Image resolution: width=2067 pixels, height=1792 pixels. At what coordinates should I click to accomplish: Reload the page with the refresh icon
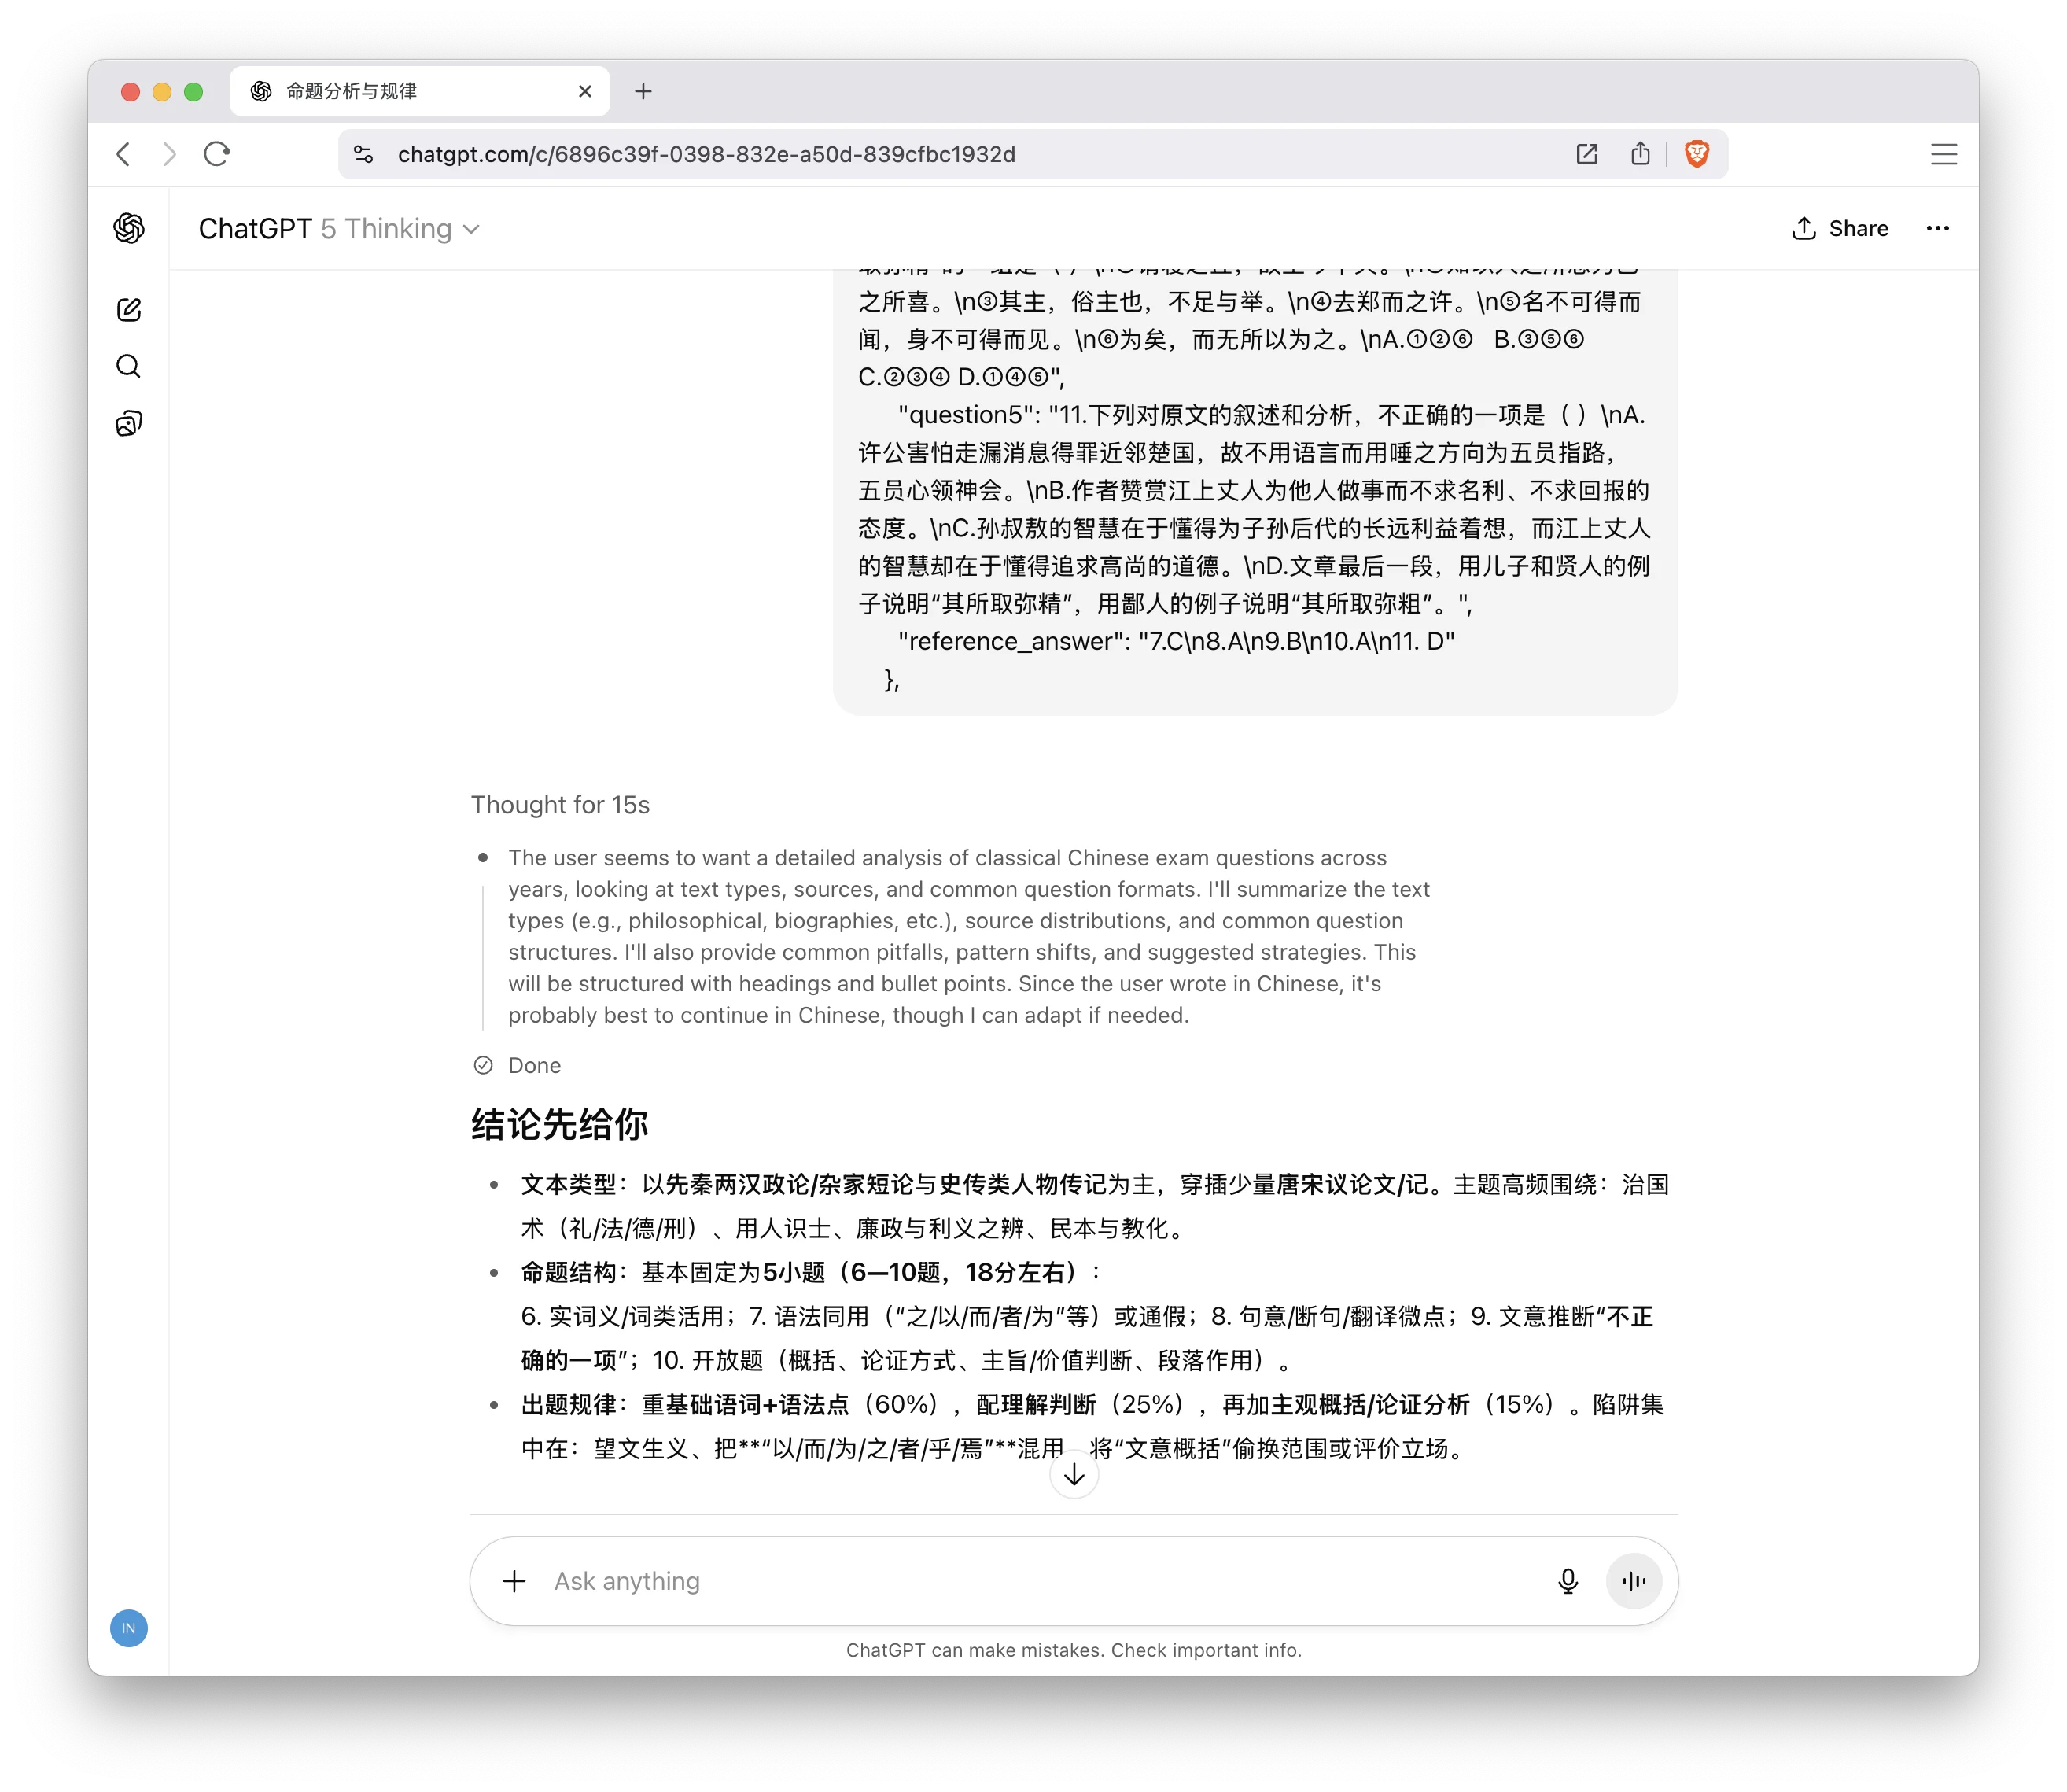tap(217, 154)
